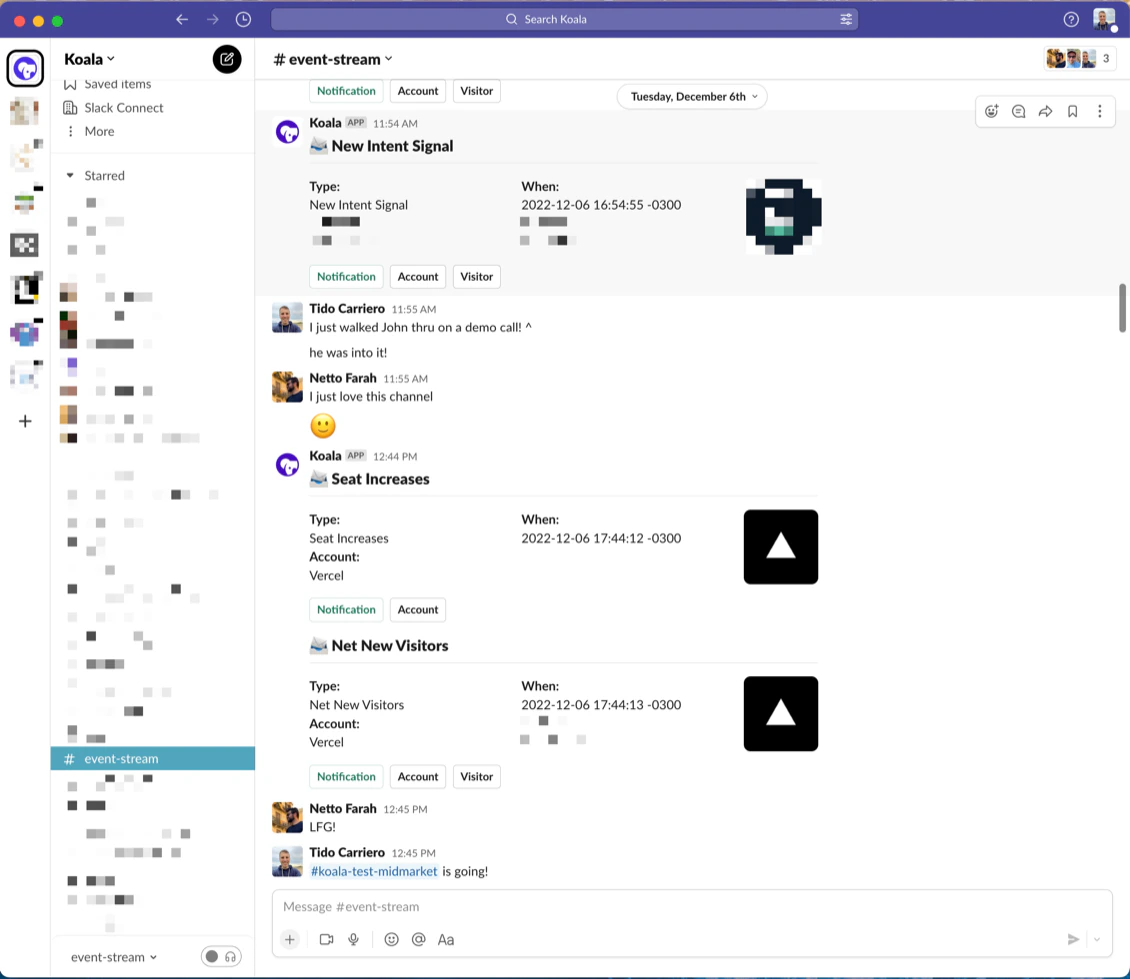Screen dimensions: 1130x979
Task: Open the Tuesday, December 6th date dropdown
Action: click(692, 97)
